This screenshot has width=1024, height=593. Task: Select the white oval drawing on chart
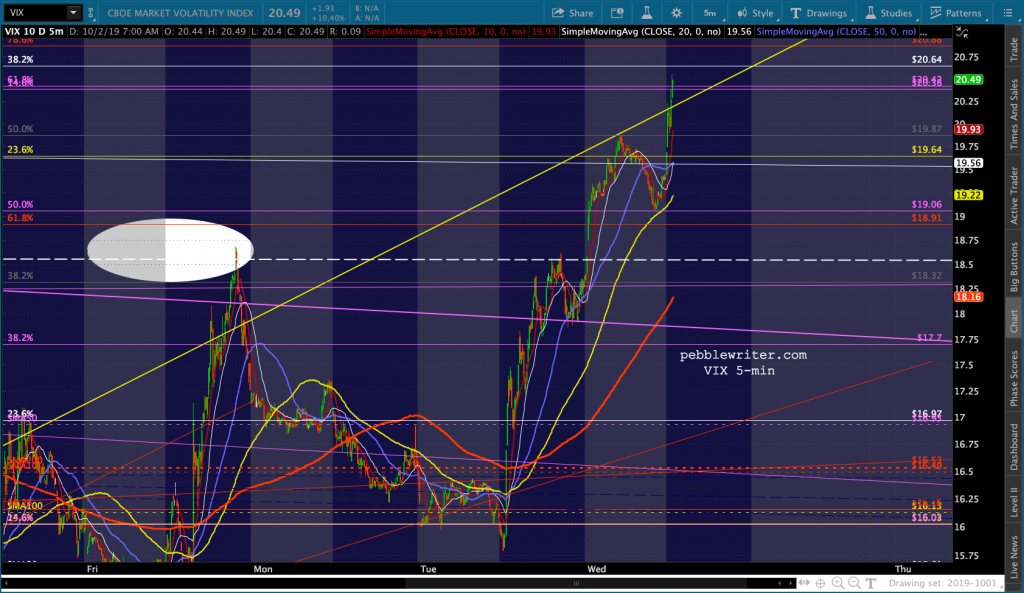[170, 250]
